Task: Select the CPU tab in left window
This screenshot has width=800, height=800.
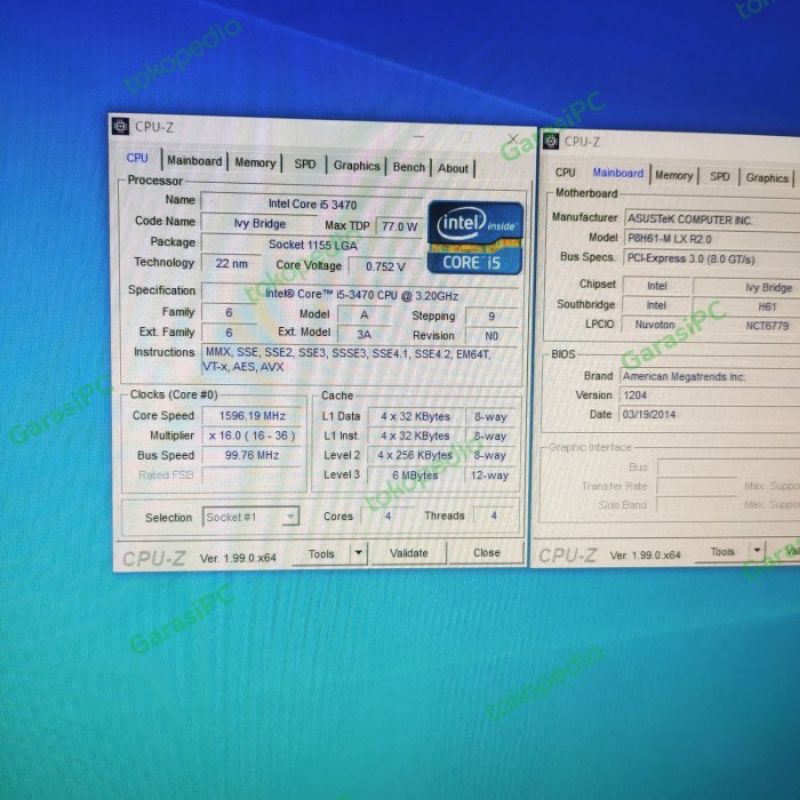Action: click(x=137, y=158)
